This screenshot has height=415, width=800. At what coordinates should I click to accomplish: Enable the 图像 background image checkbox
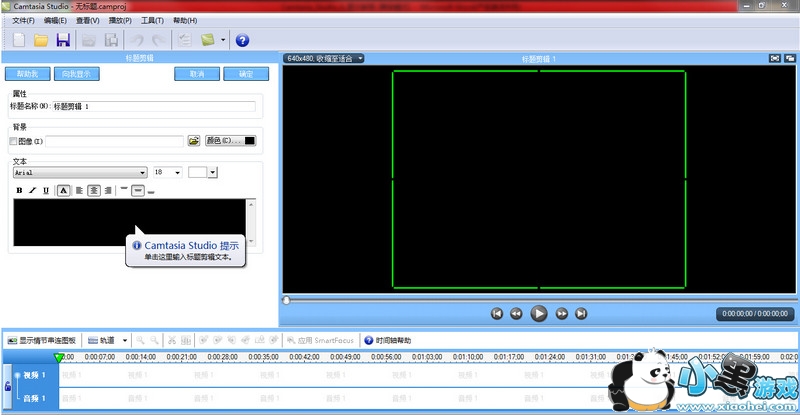pos(14,141)
